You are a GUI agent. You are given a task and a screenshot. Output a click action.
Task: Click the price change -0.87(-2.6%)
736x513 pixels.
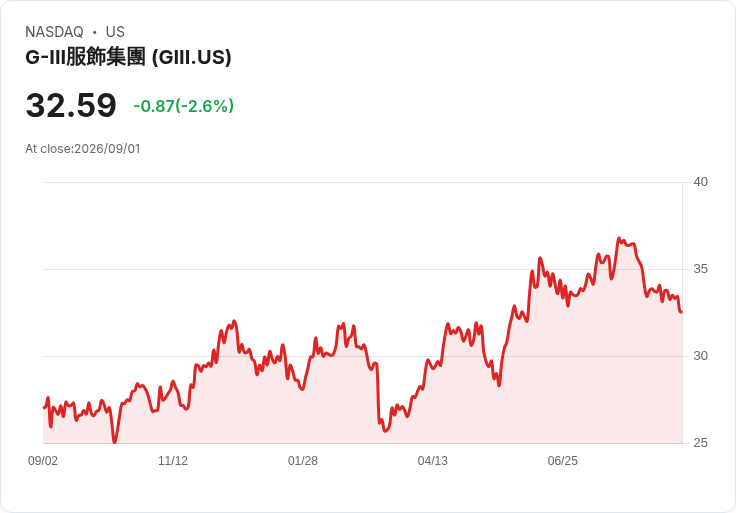184,106
